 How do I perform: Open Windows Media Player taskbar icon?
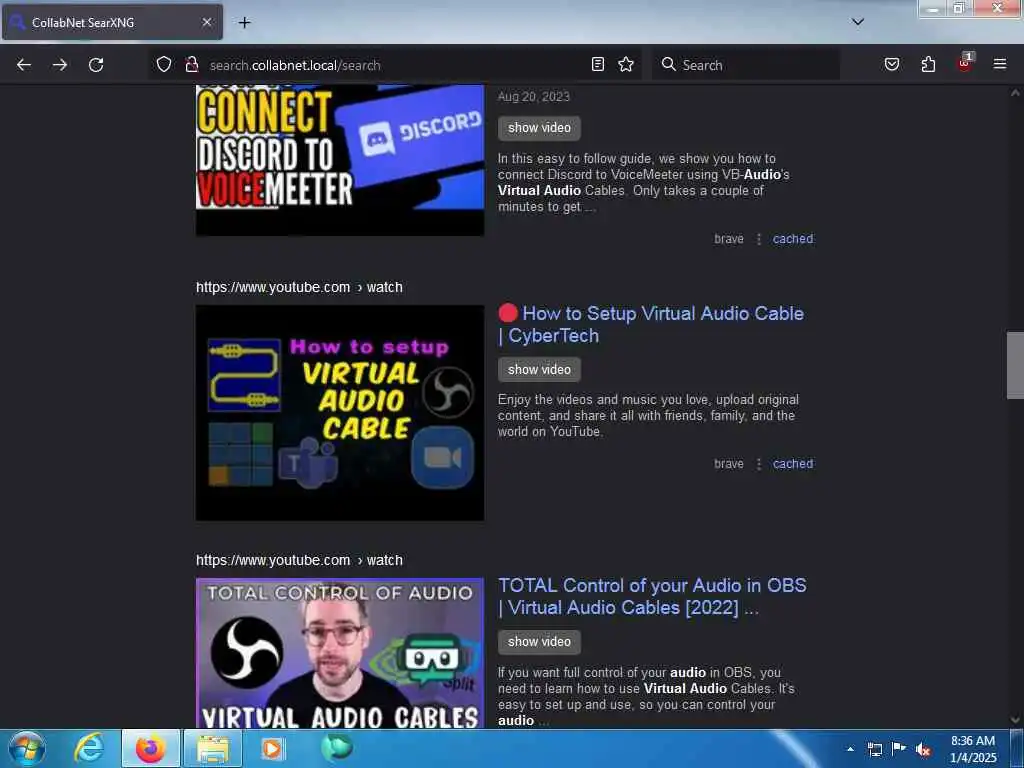(272, 748)
